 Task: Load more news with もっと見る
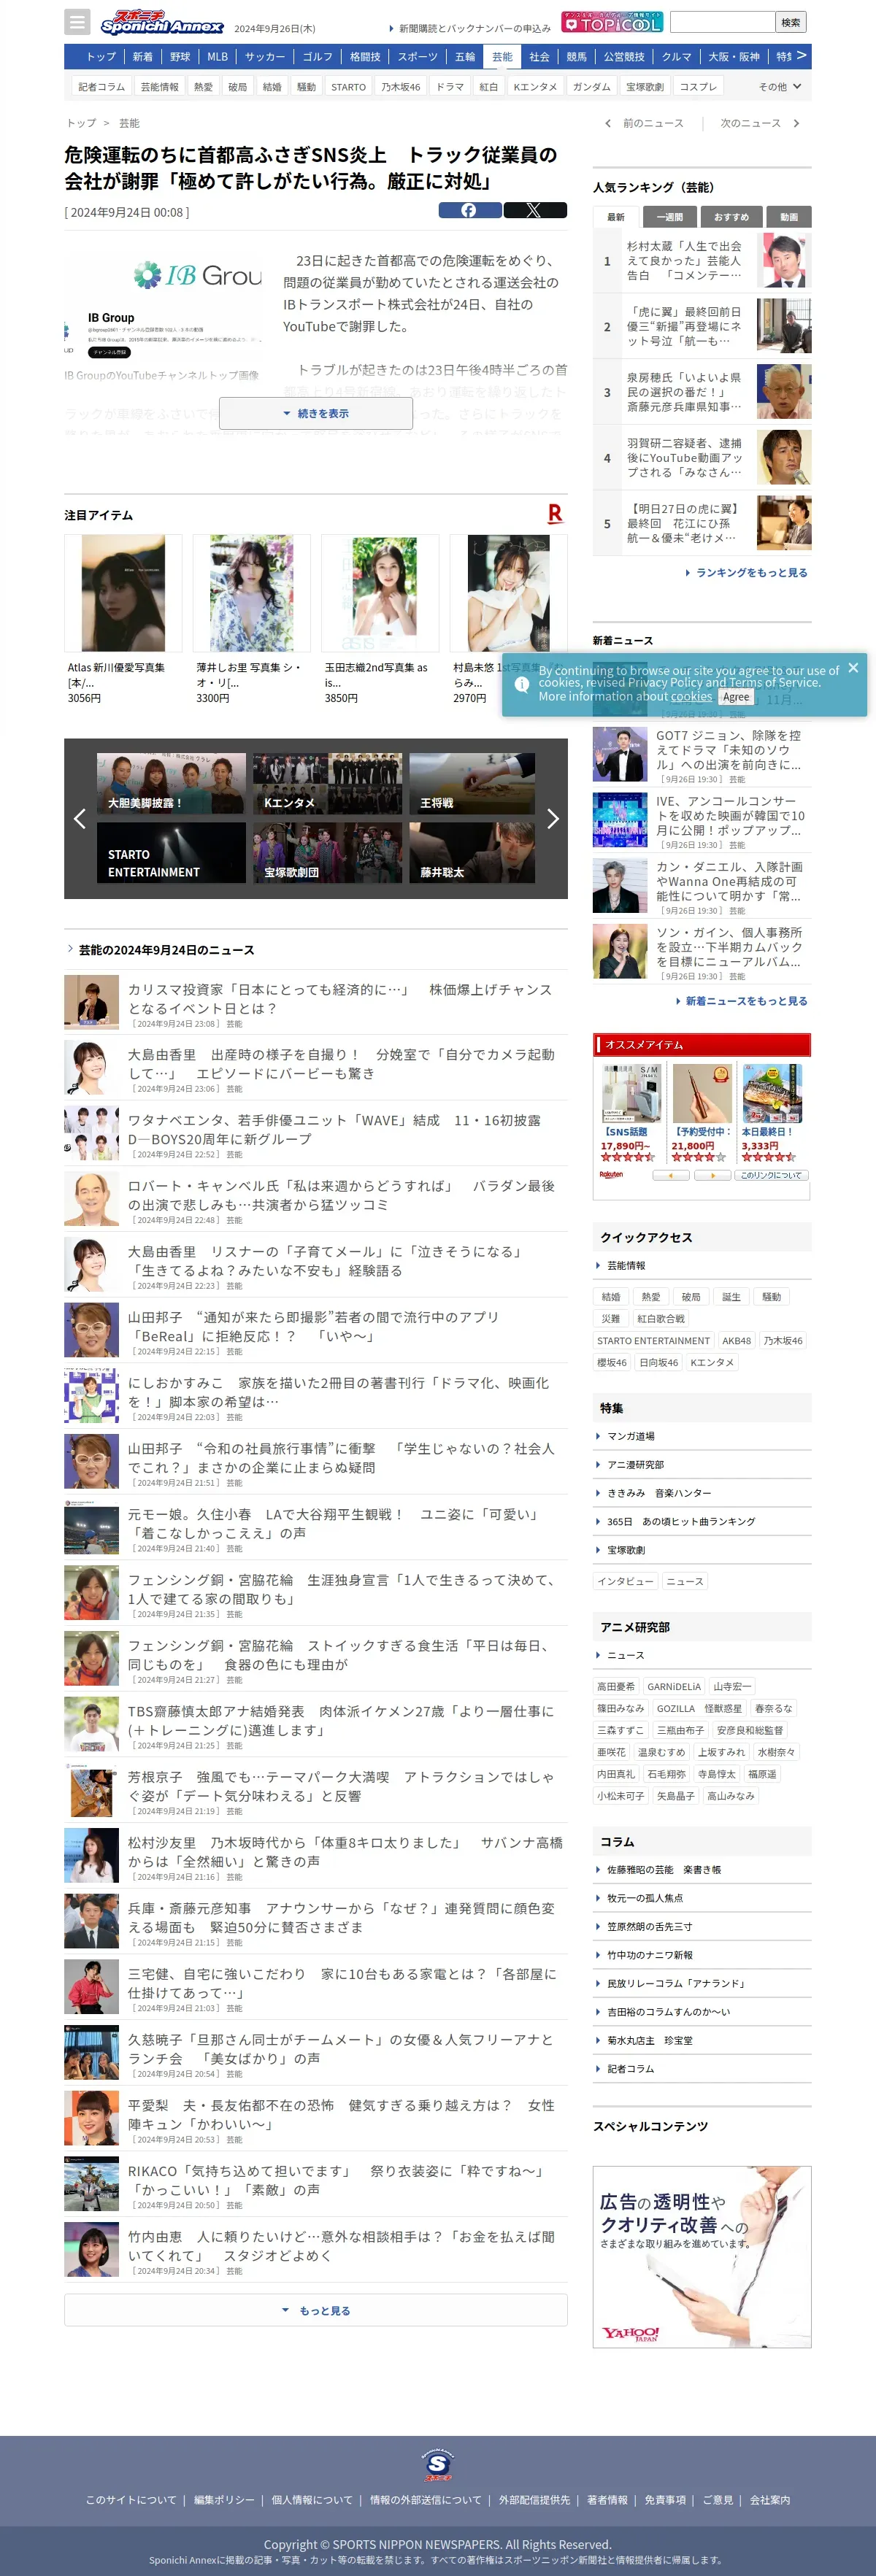(x=316, y=2310)
